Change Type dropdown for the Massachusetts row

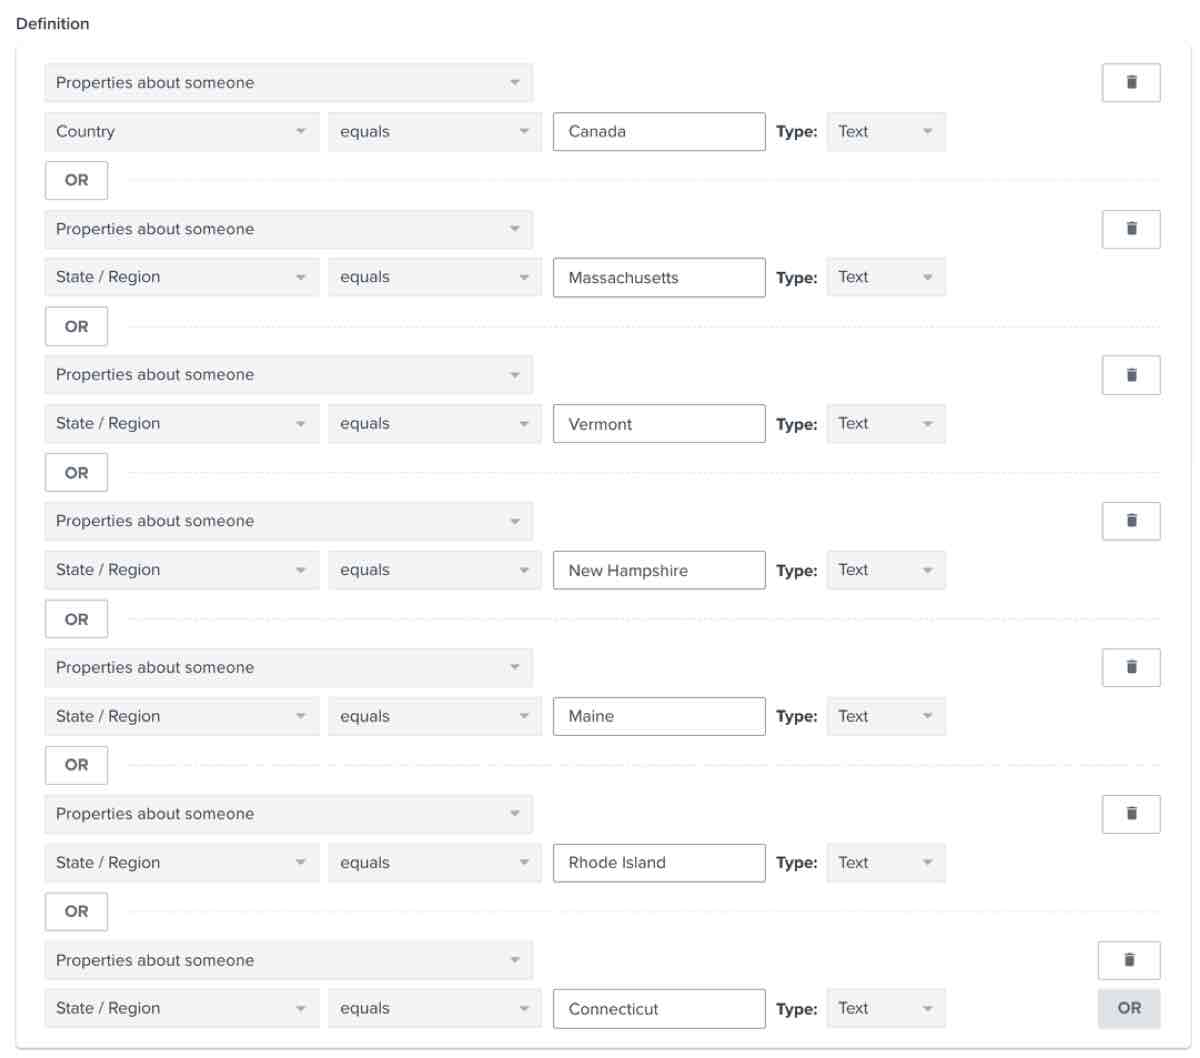(885, 278)
